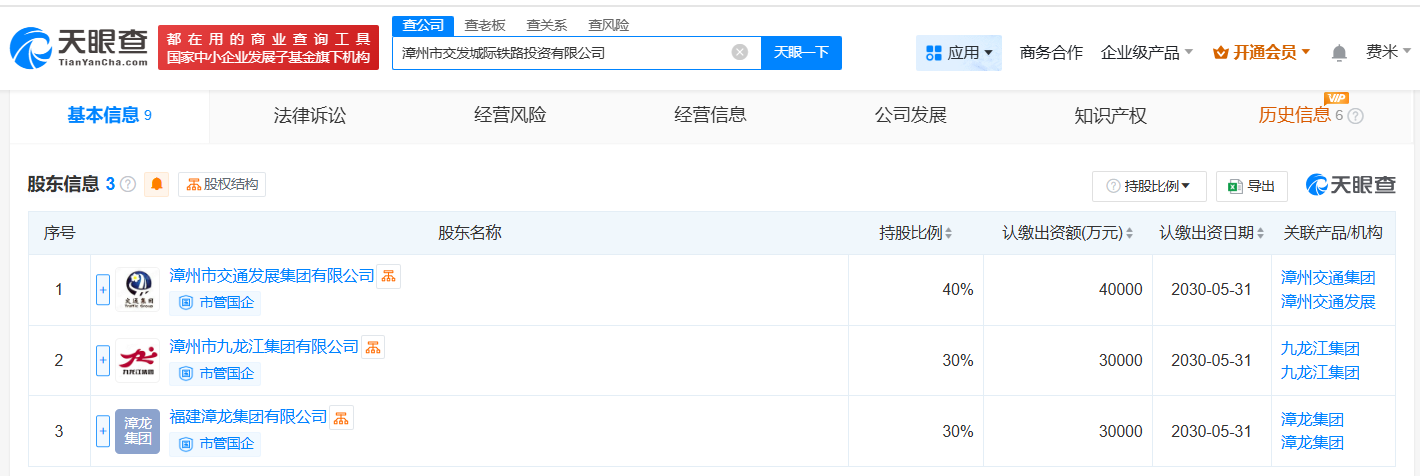The height and width of the screenshot is (476, 1420).
Task: Click help icon next to 历史信息
Action: point(1356,116)
